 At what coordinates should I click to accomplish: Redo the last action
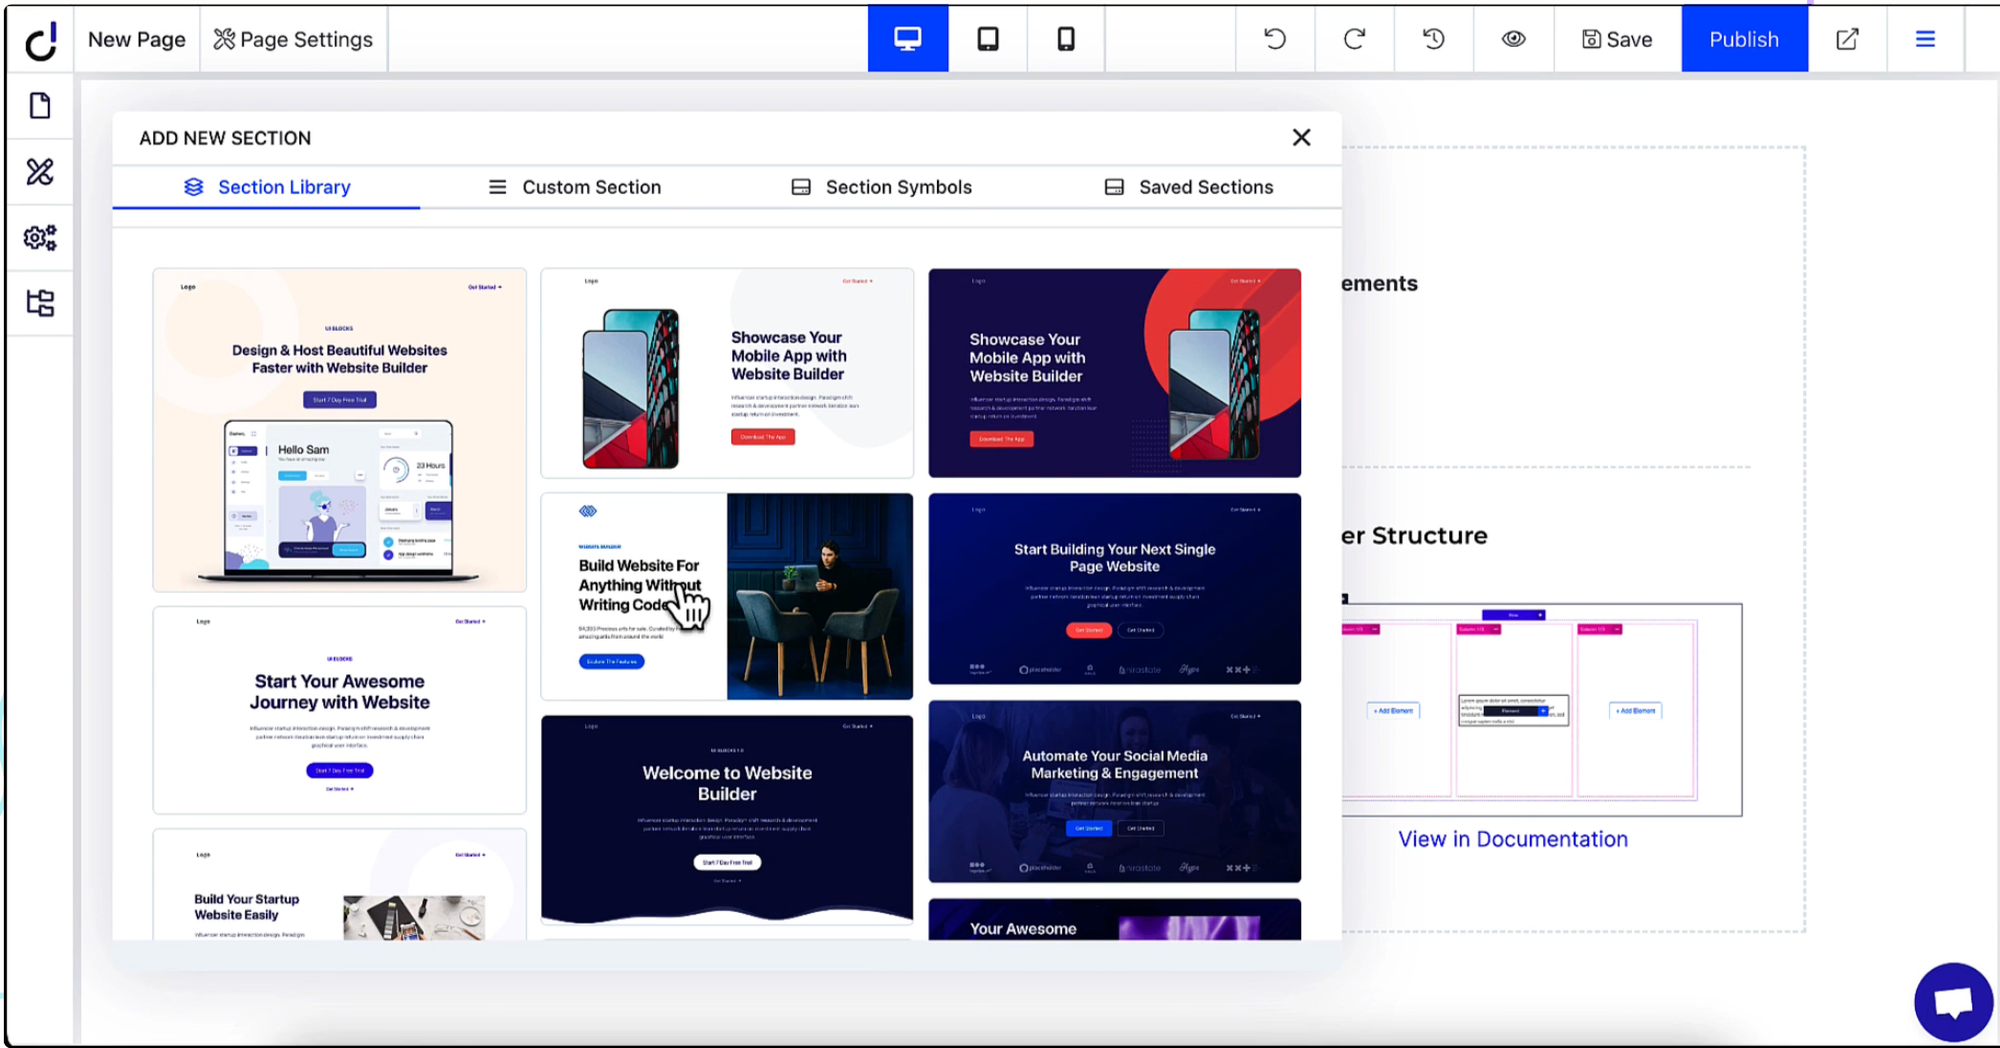click(x=1354, y=39)
